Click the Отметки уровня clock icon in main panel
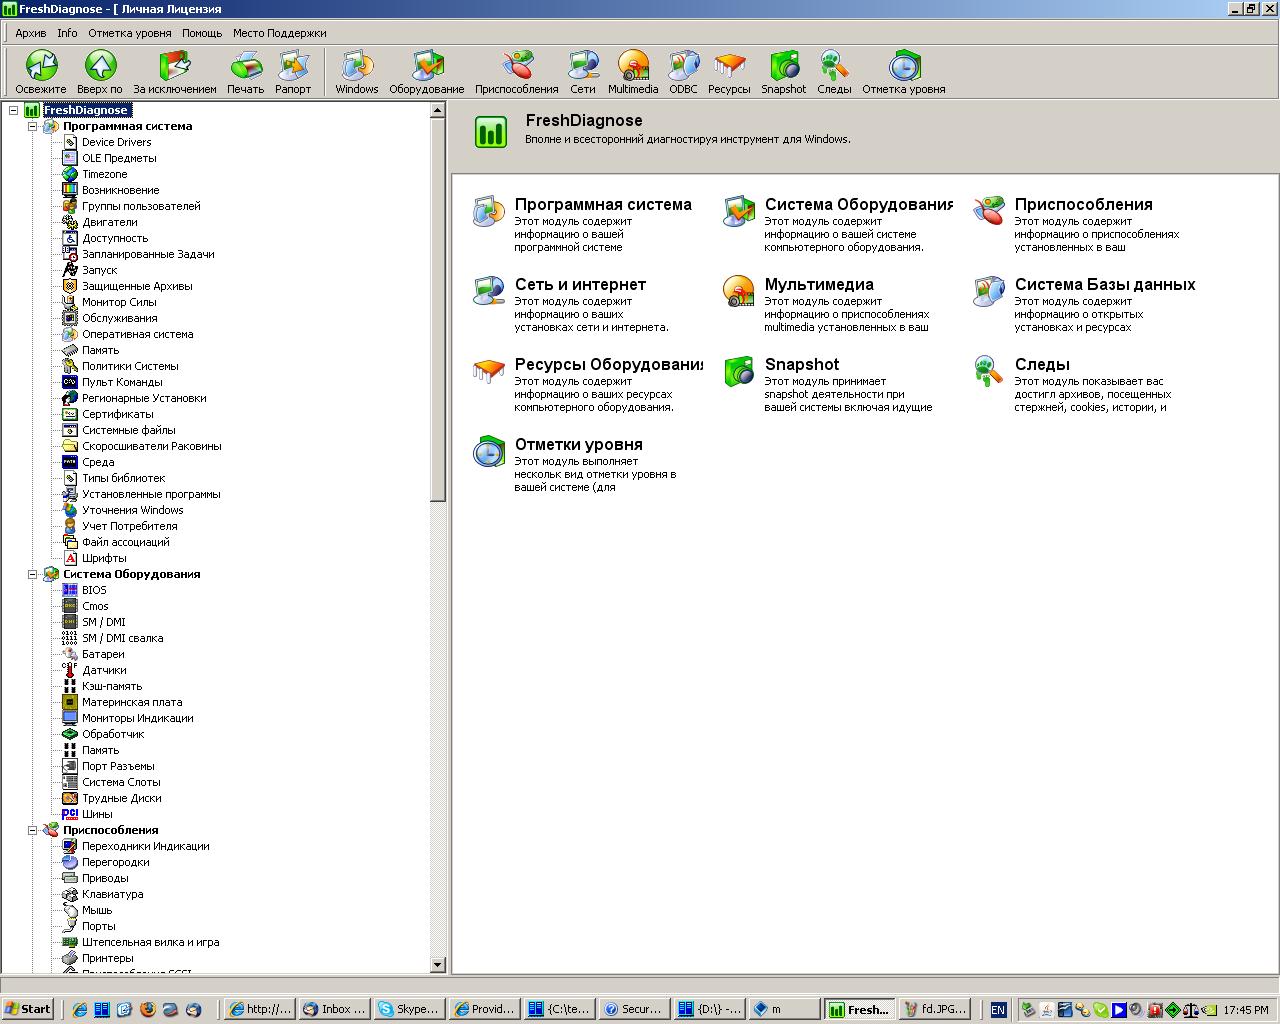The width and height of the screenshot is (1280, 1024). [x=489, y=451]
